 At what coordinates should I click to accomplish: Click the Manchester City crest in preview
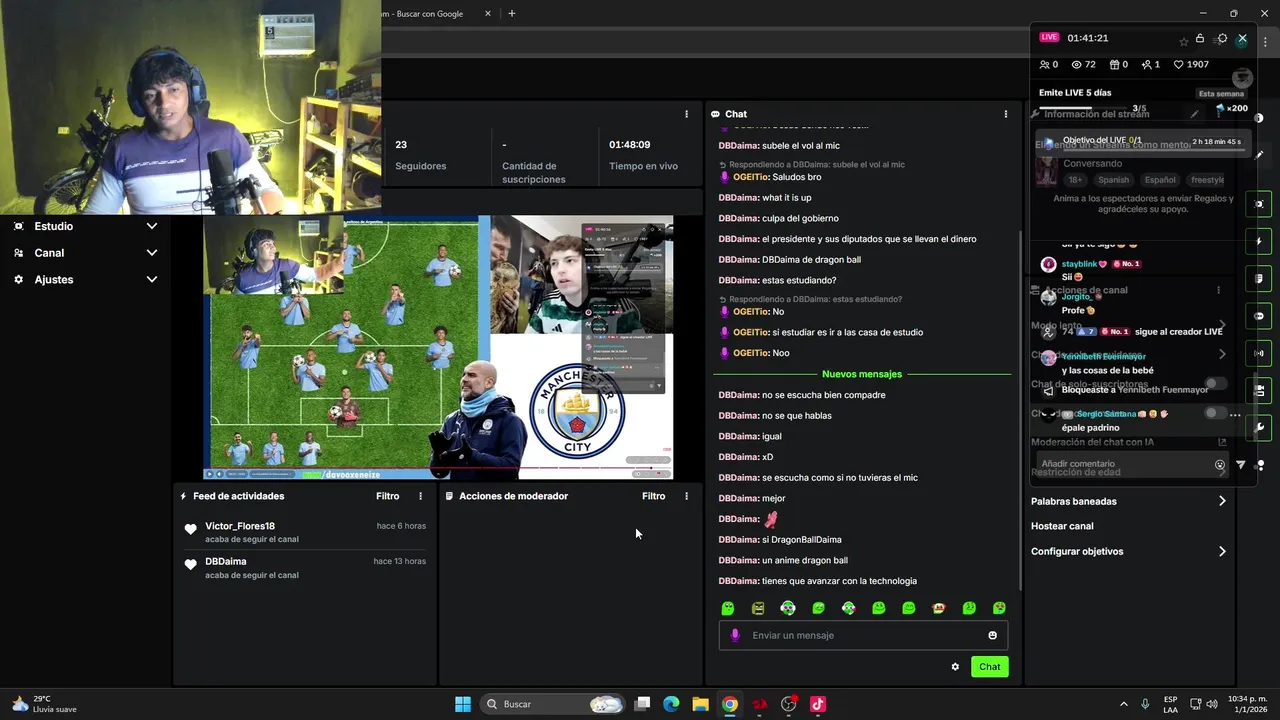(x=577, y=411)
